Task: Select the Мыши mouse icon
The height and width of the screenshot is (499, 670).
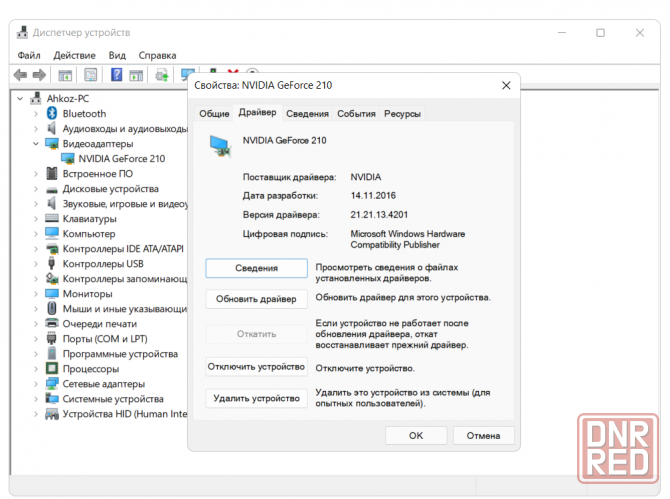Action: pos(52,308)
